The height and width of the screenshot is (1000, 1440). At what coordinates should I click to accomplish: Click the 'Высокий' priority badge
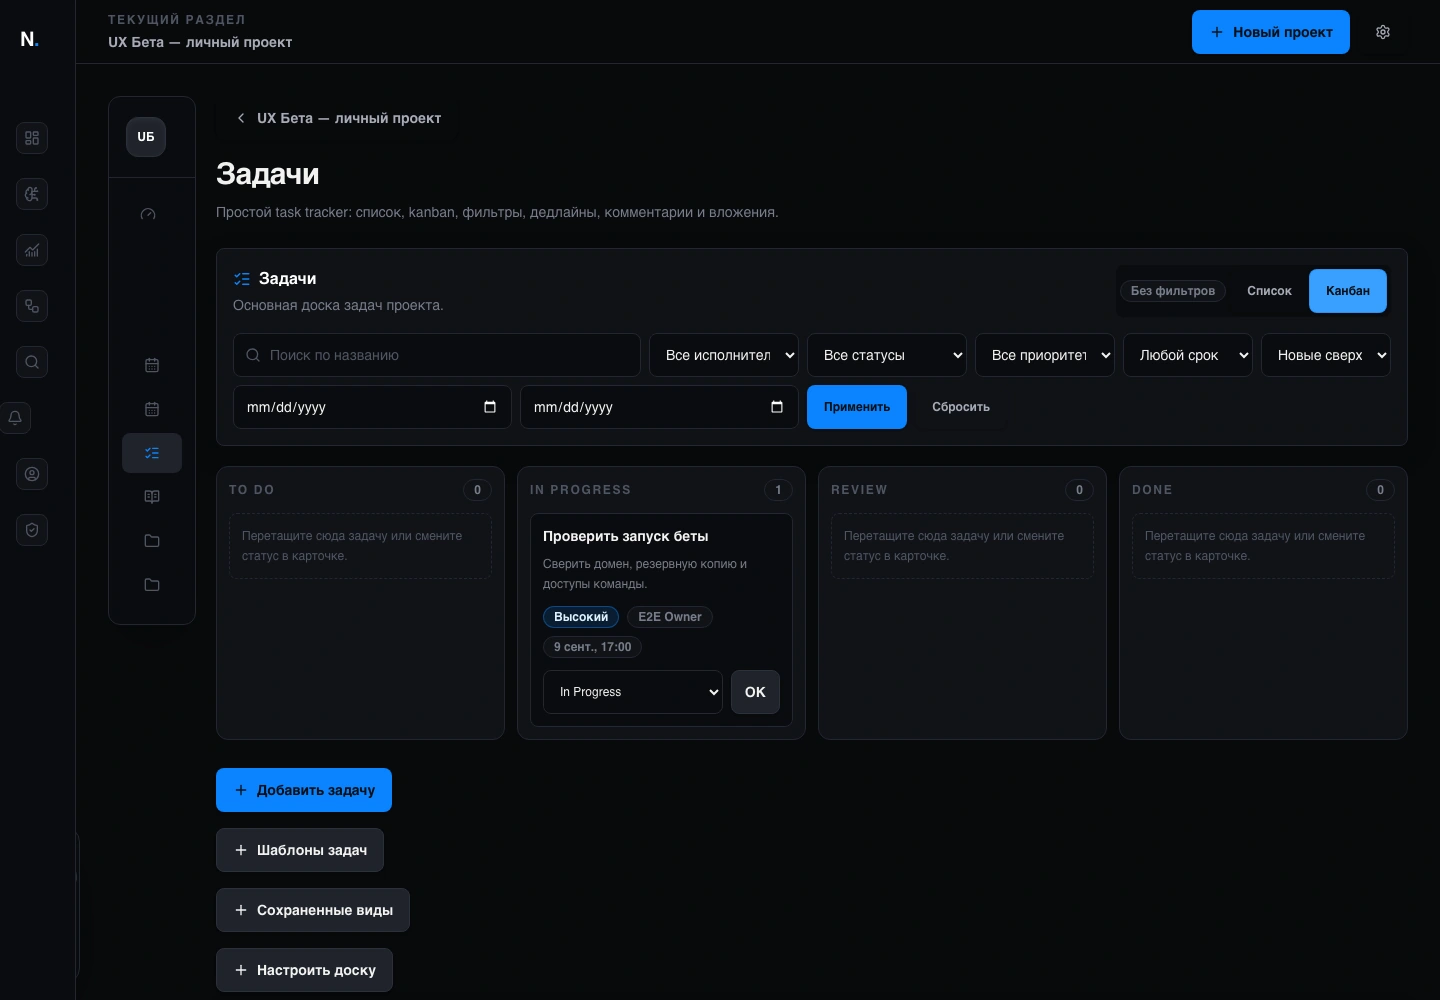pyautogui.click(x=581, y=617)
